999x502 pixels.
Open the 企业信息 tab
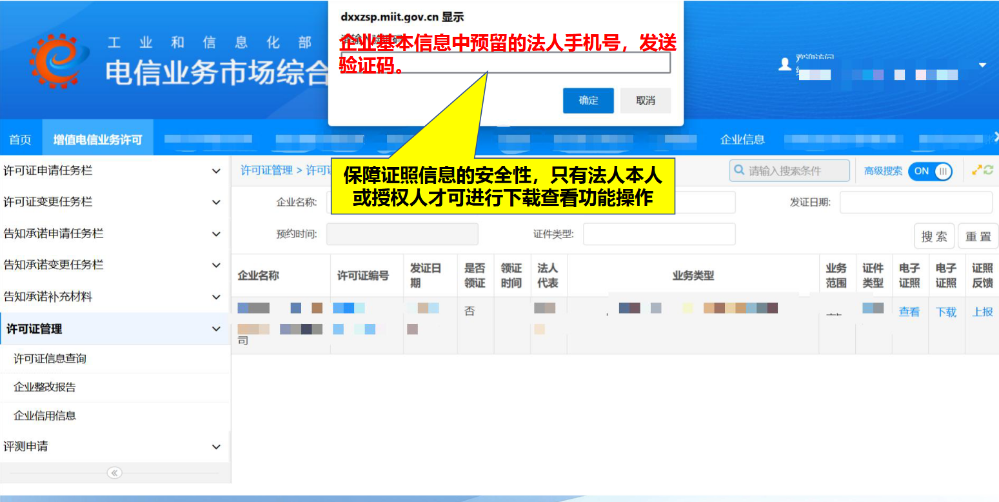click(x=742, y=139)
